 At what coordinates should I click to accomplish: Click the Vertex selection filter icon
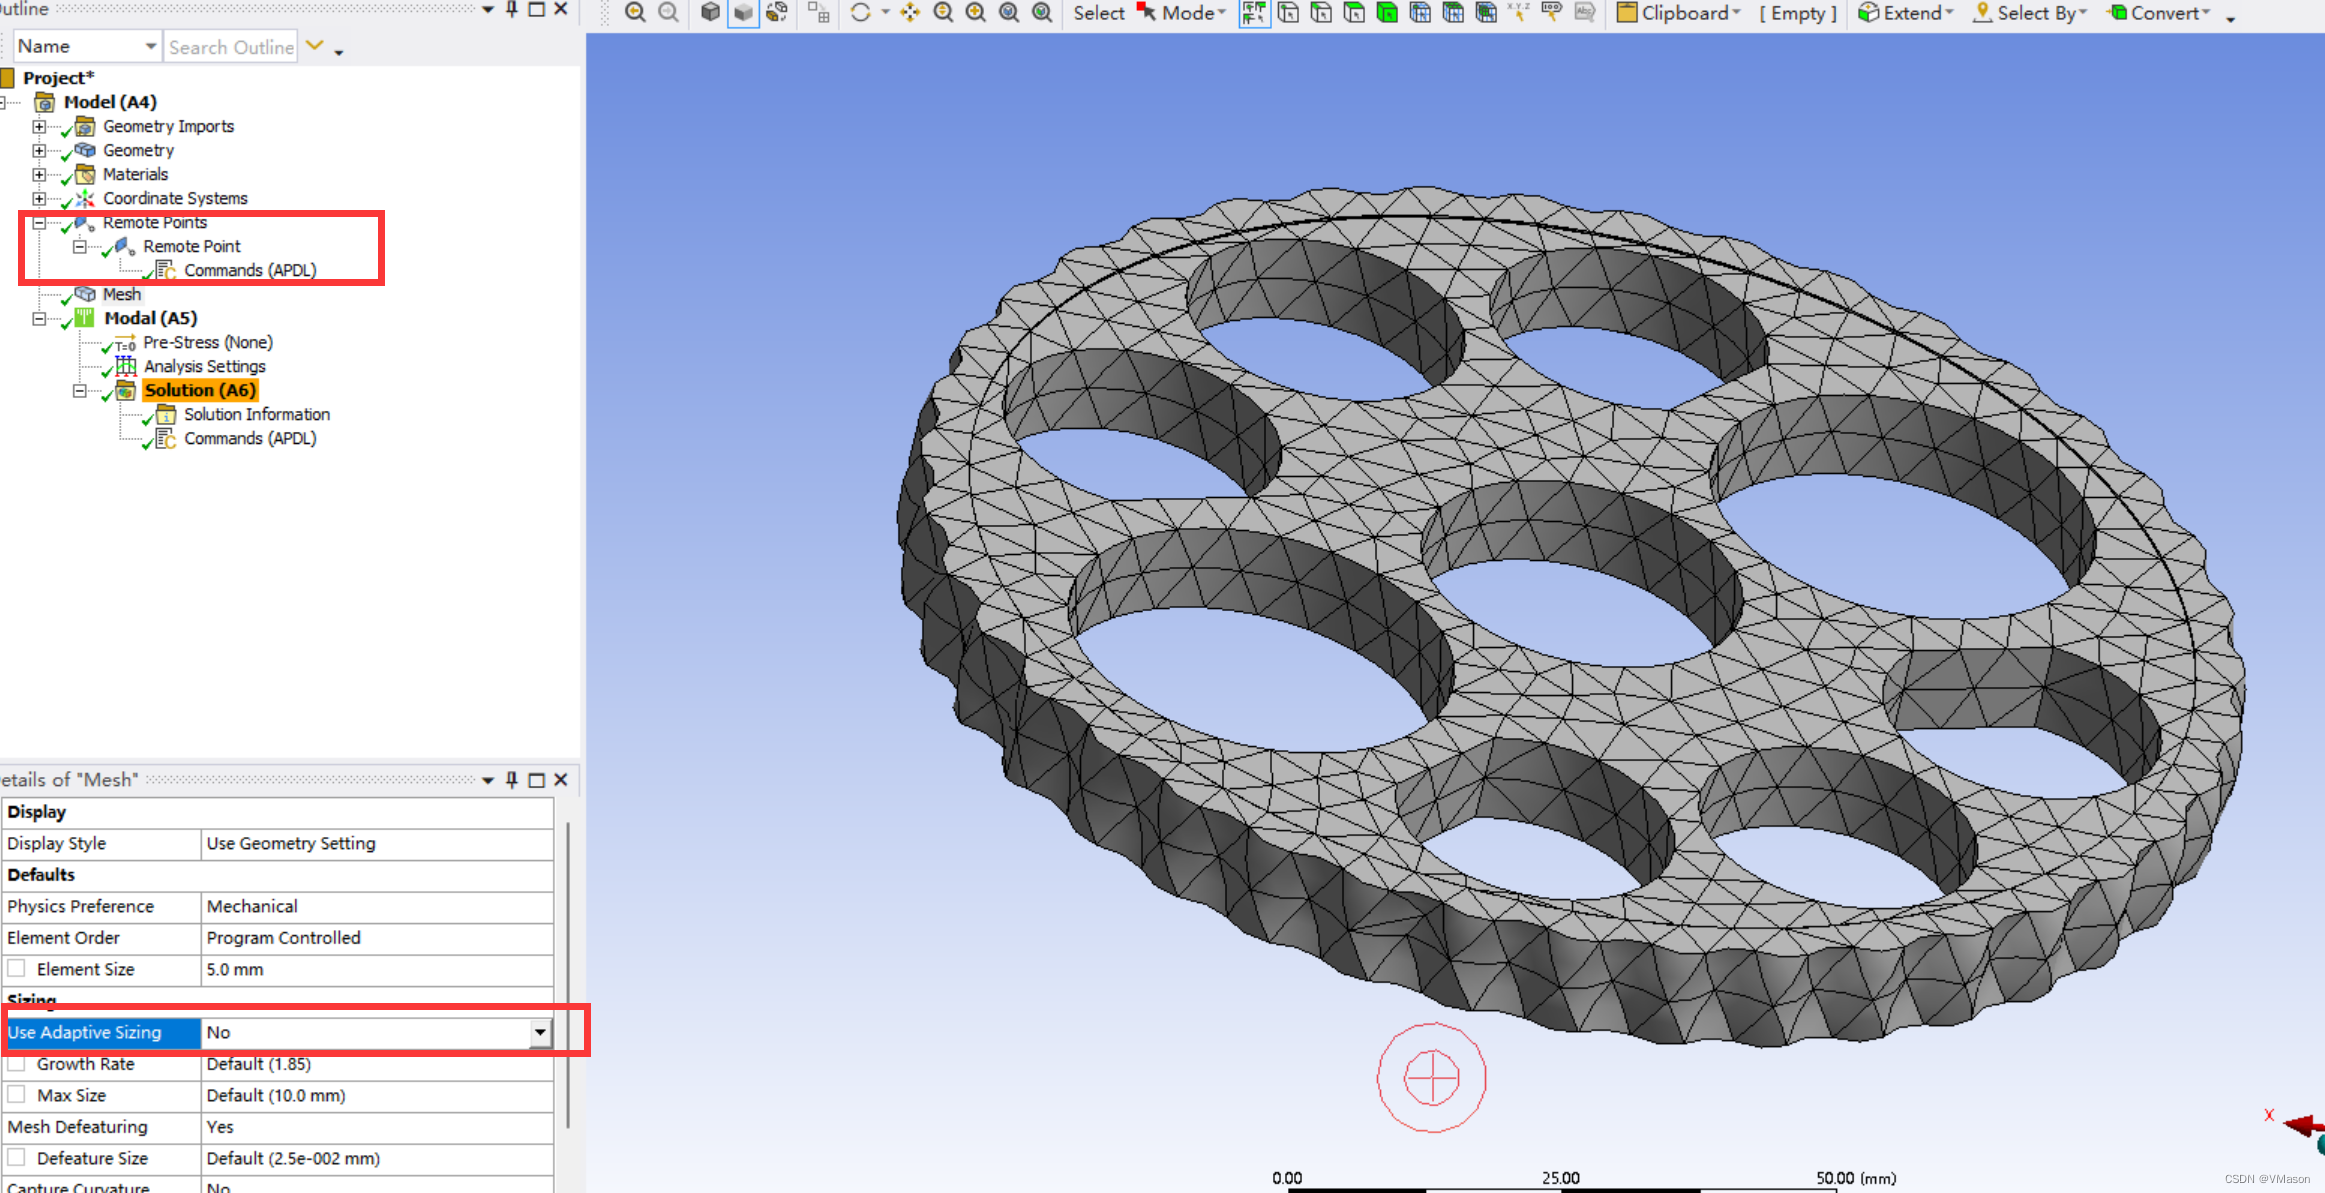[x=1288, y=13]
